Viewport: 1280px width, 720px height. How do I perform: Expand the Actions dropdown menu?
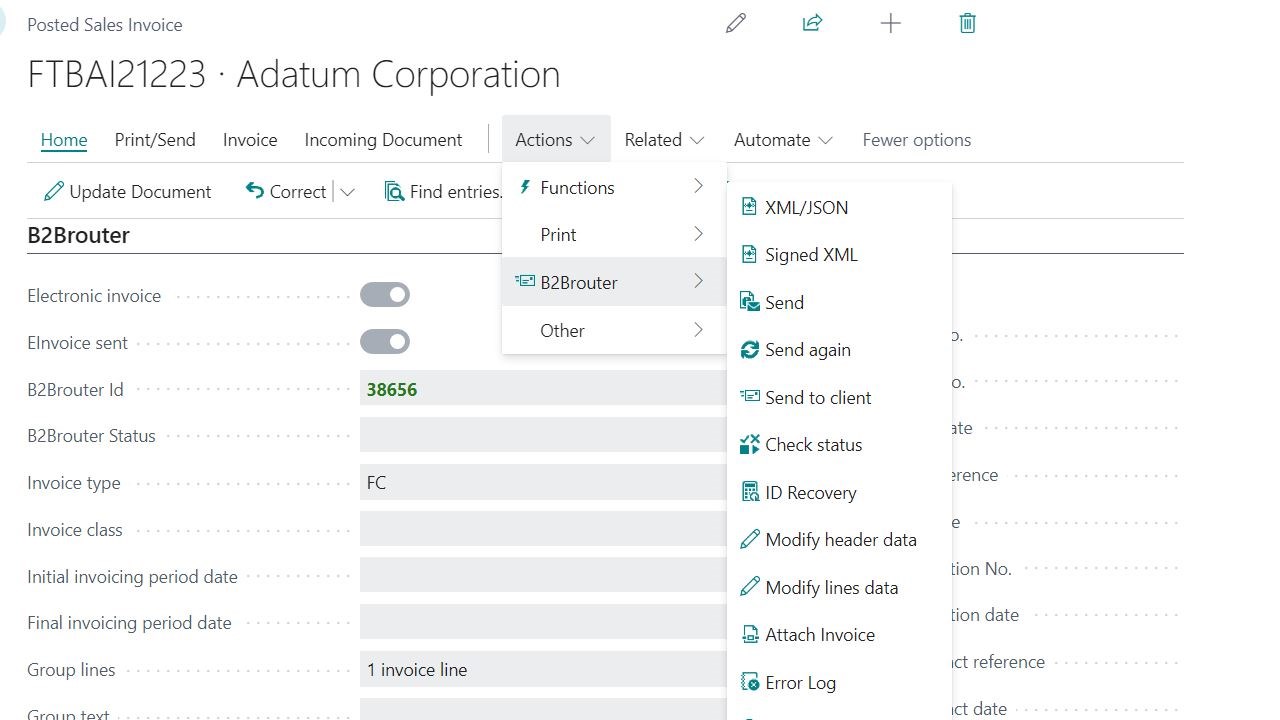(x=555, y=140)
